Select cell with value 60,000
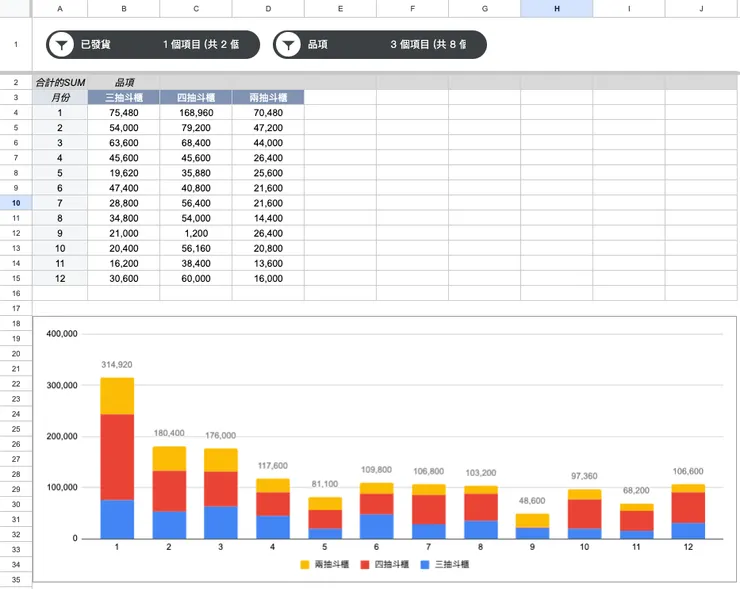740x589 pixels. click(x=196, y=279)
